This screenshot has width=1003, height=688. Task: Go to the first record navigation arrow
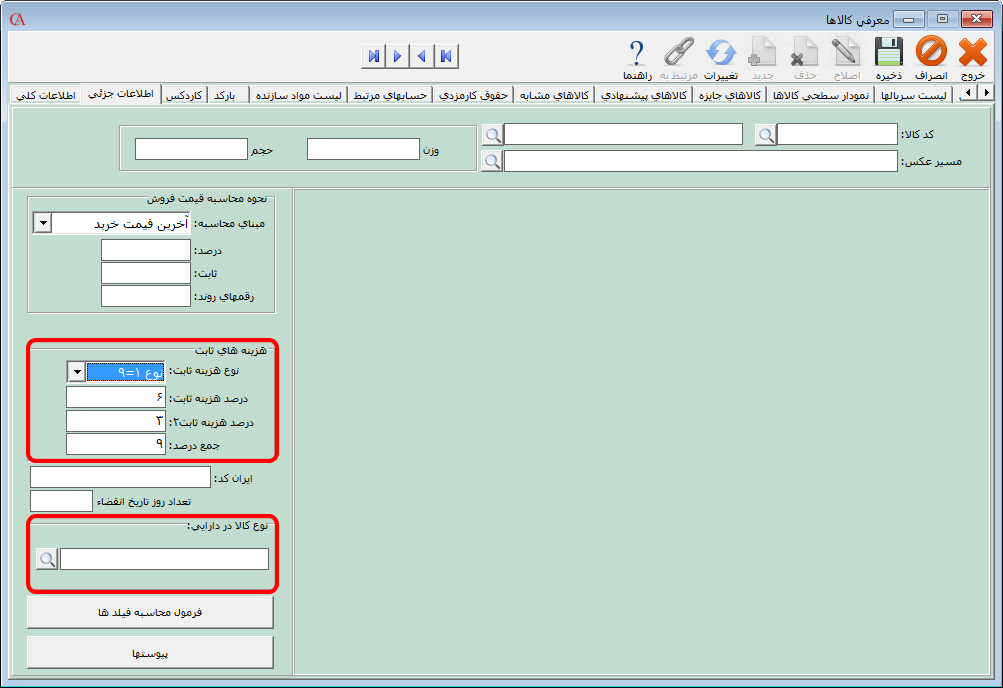pos(446,56)
